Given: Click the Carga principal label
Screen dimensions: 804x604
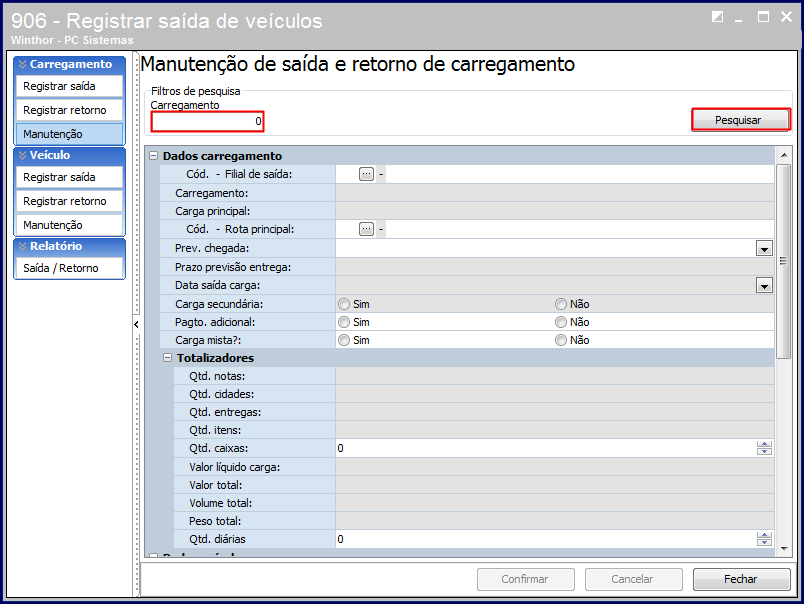Looking at the screenshot, I should pyautogui.click(x=212, y=211).
